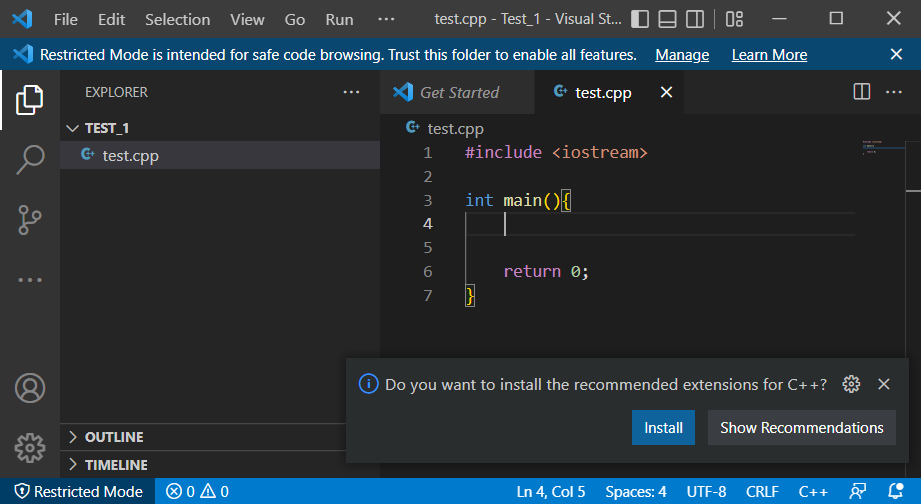Close the C++ extensions notification
The height and width of the screenshot is (504, 921).
(x=883, y=384)
